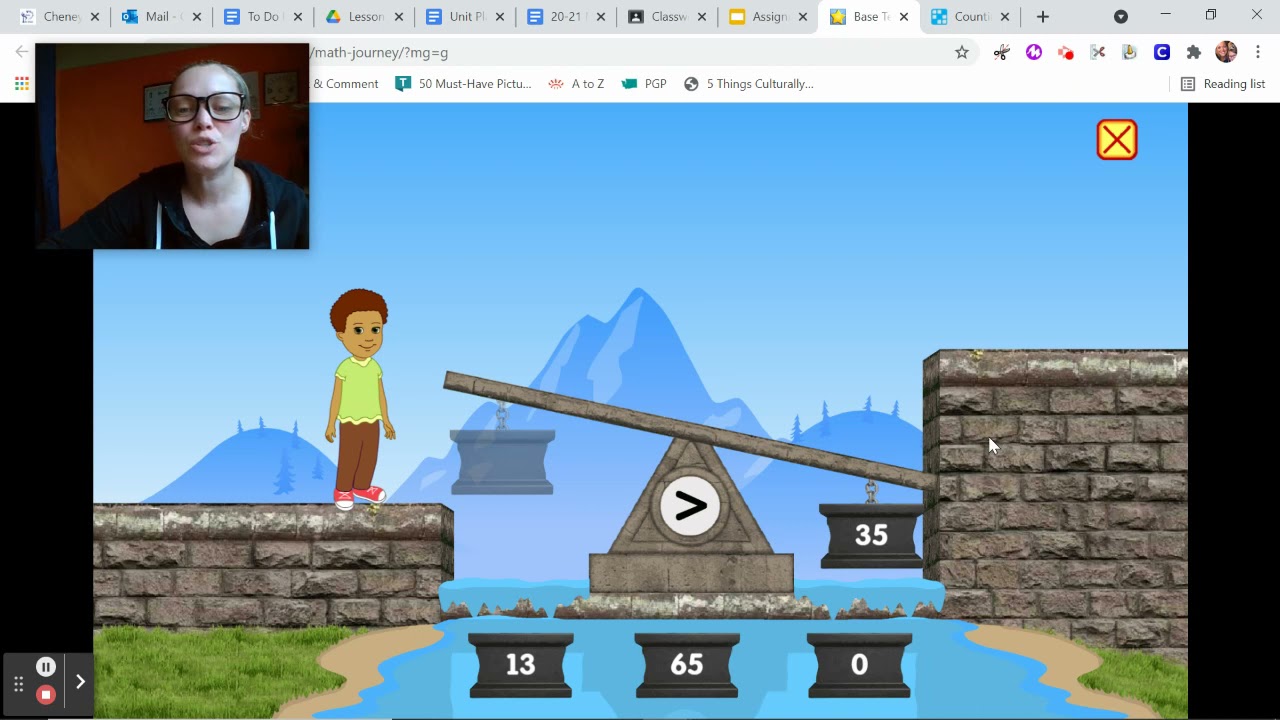The width and height of the screenshot is (1280, 720).
Task: Close the Classwork tab
Action: [702, 17]
